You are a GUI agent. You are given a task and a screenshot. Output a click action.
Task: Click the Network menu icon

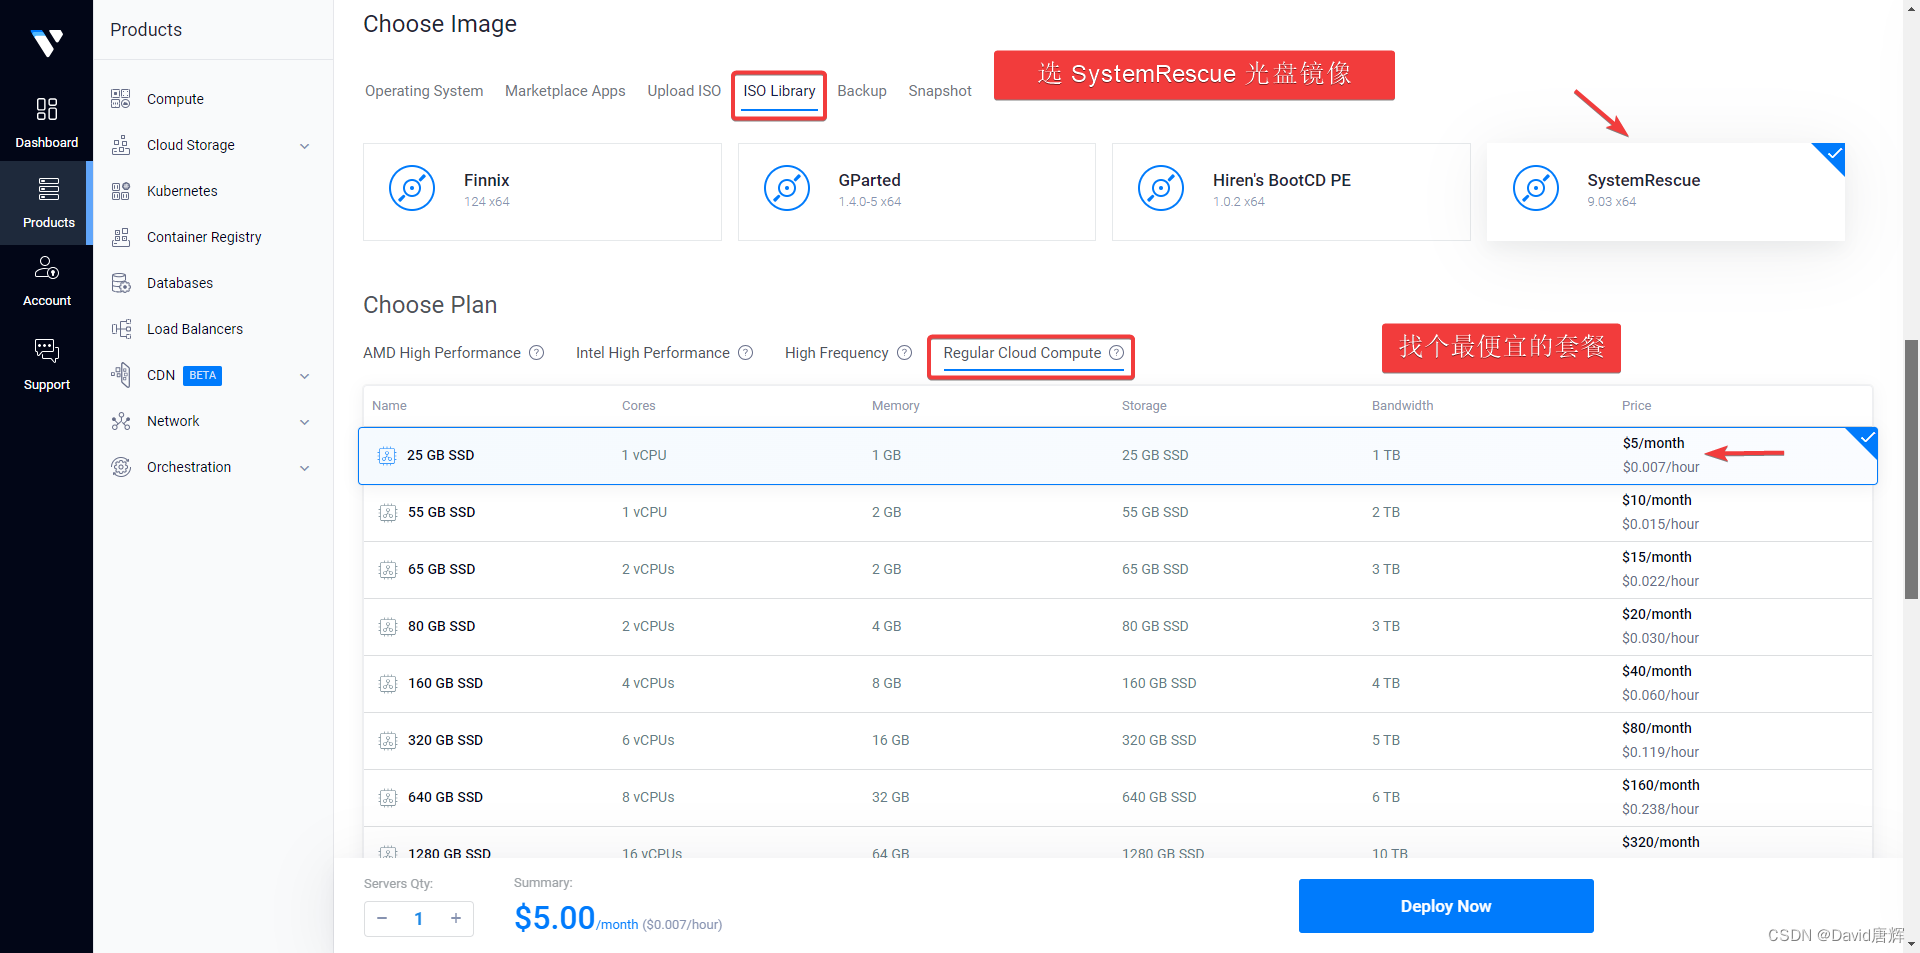tap(121, 421)
